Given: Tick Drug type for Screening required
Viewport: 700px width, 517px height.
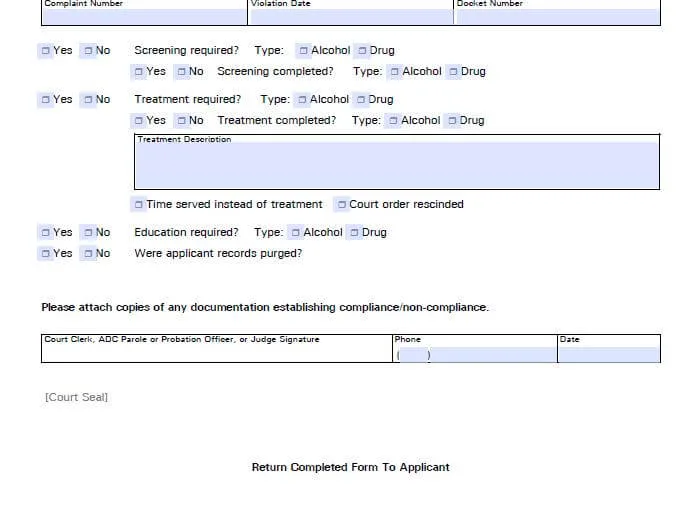Looking at the screenshot, I should [362, 50].
